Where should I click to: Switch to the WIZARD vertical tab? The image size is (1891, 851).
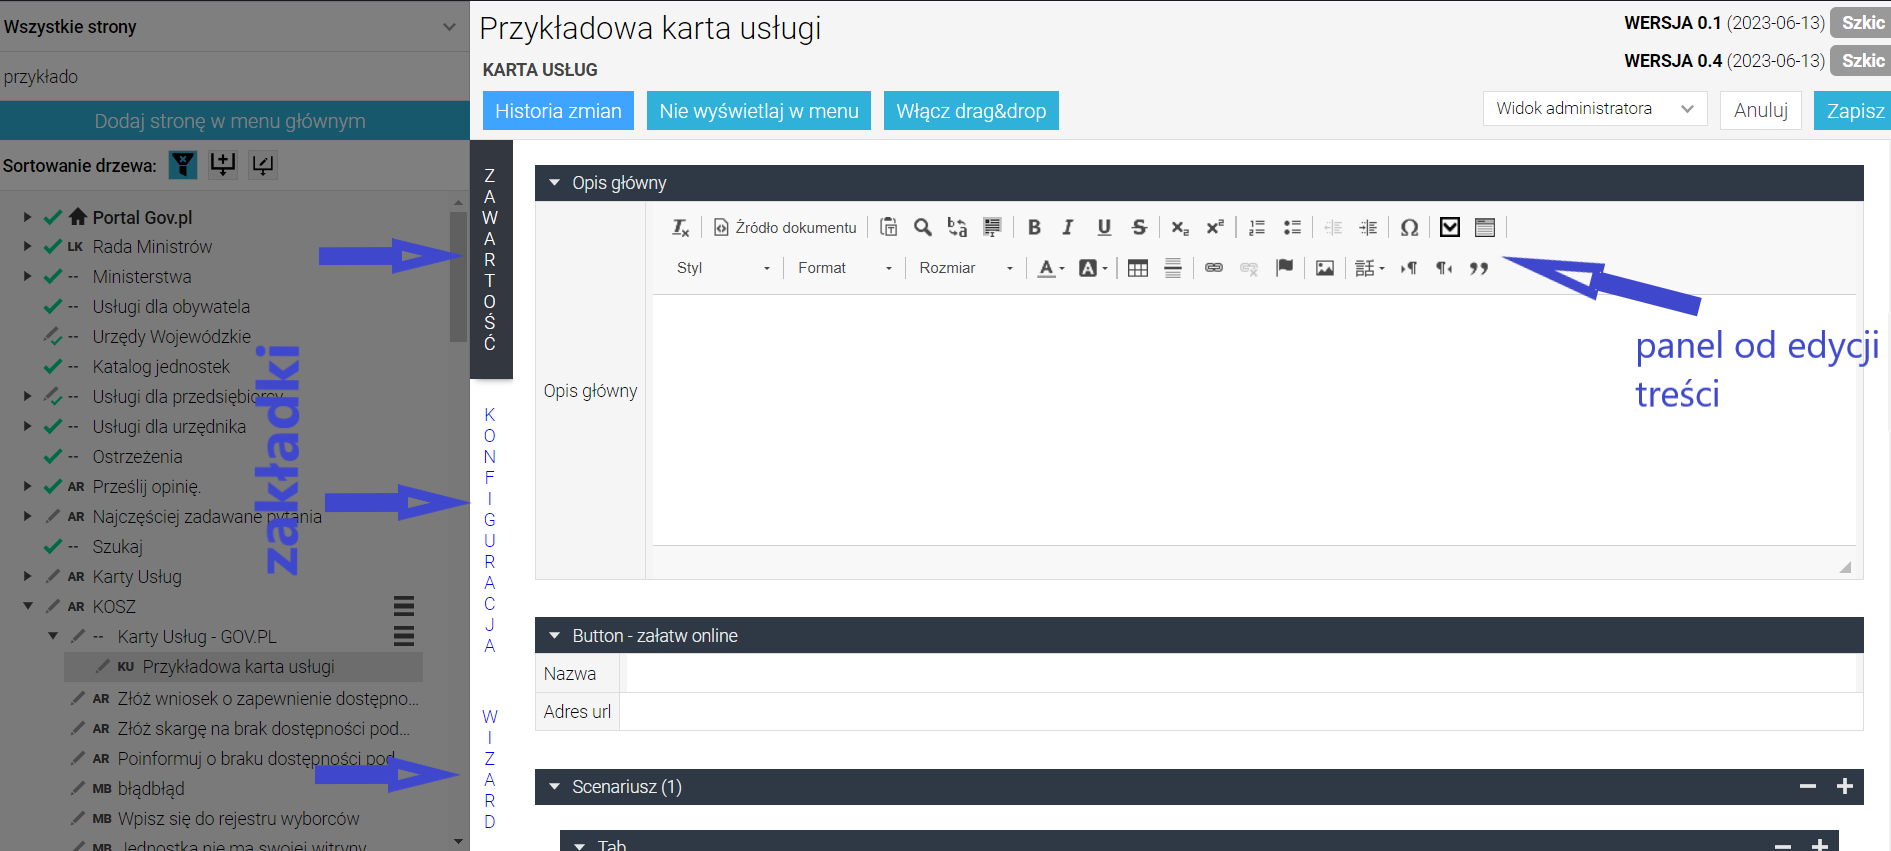coord(490,769)
